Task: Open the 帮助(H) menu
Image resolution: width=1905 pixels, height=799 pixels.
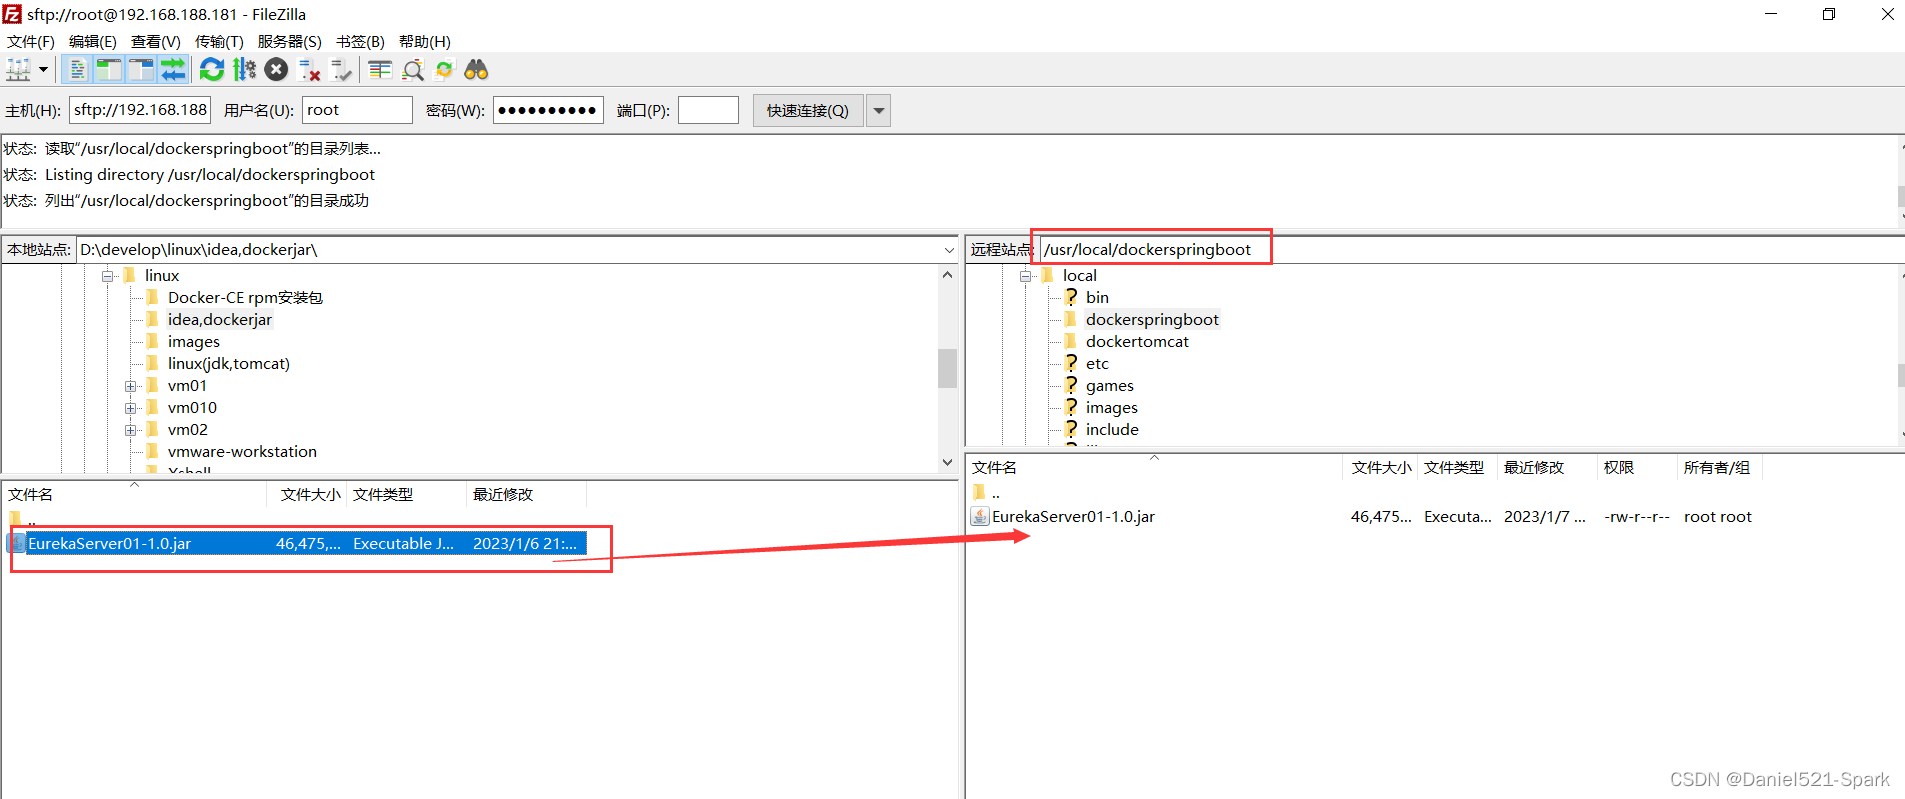Action: [x=425, y=41]
